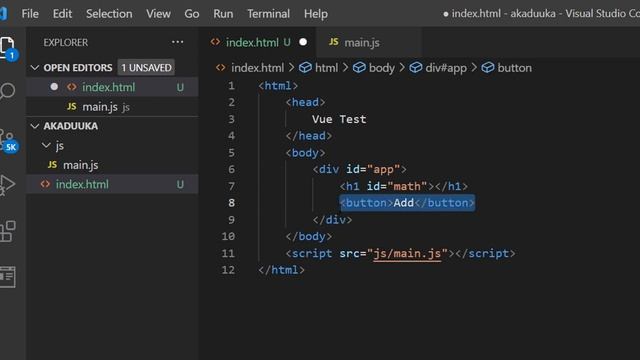Open the Terminal menu

coord(268,13)
